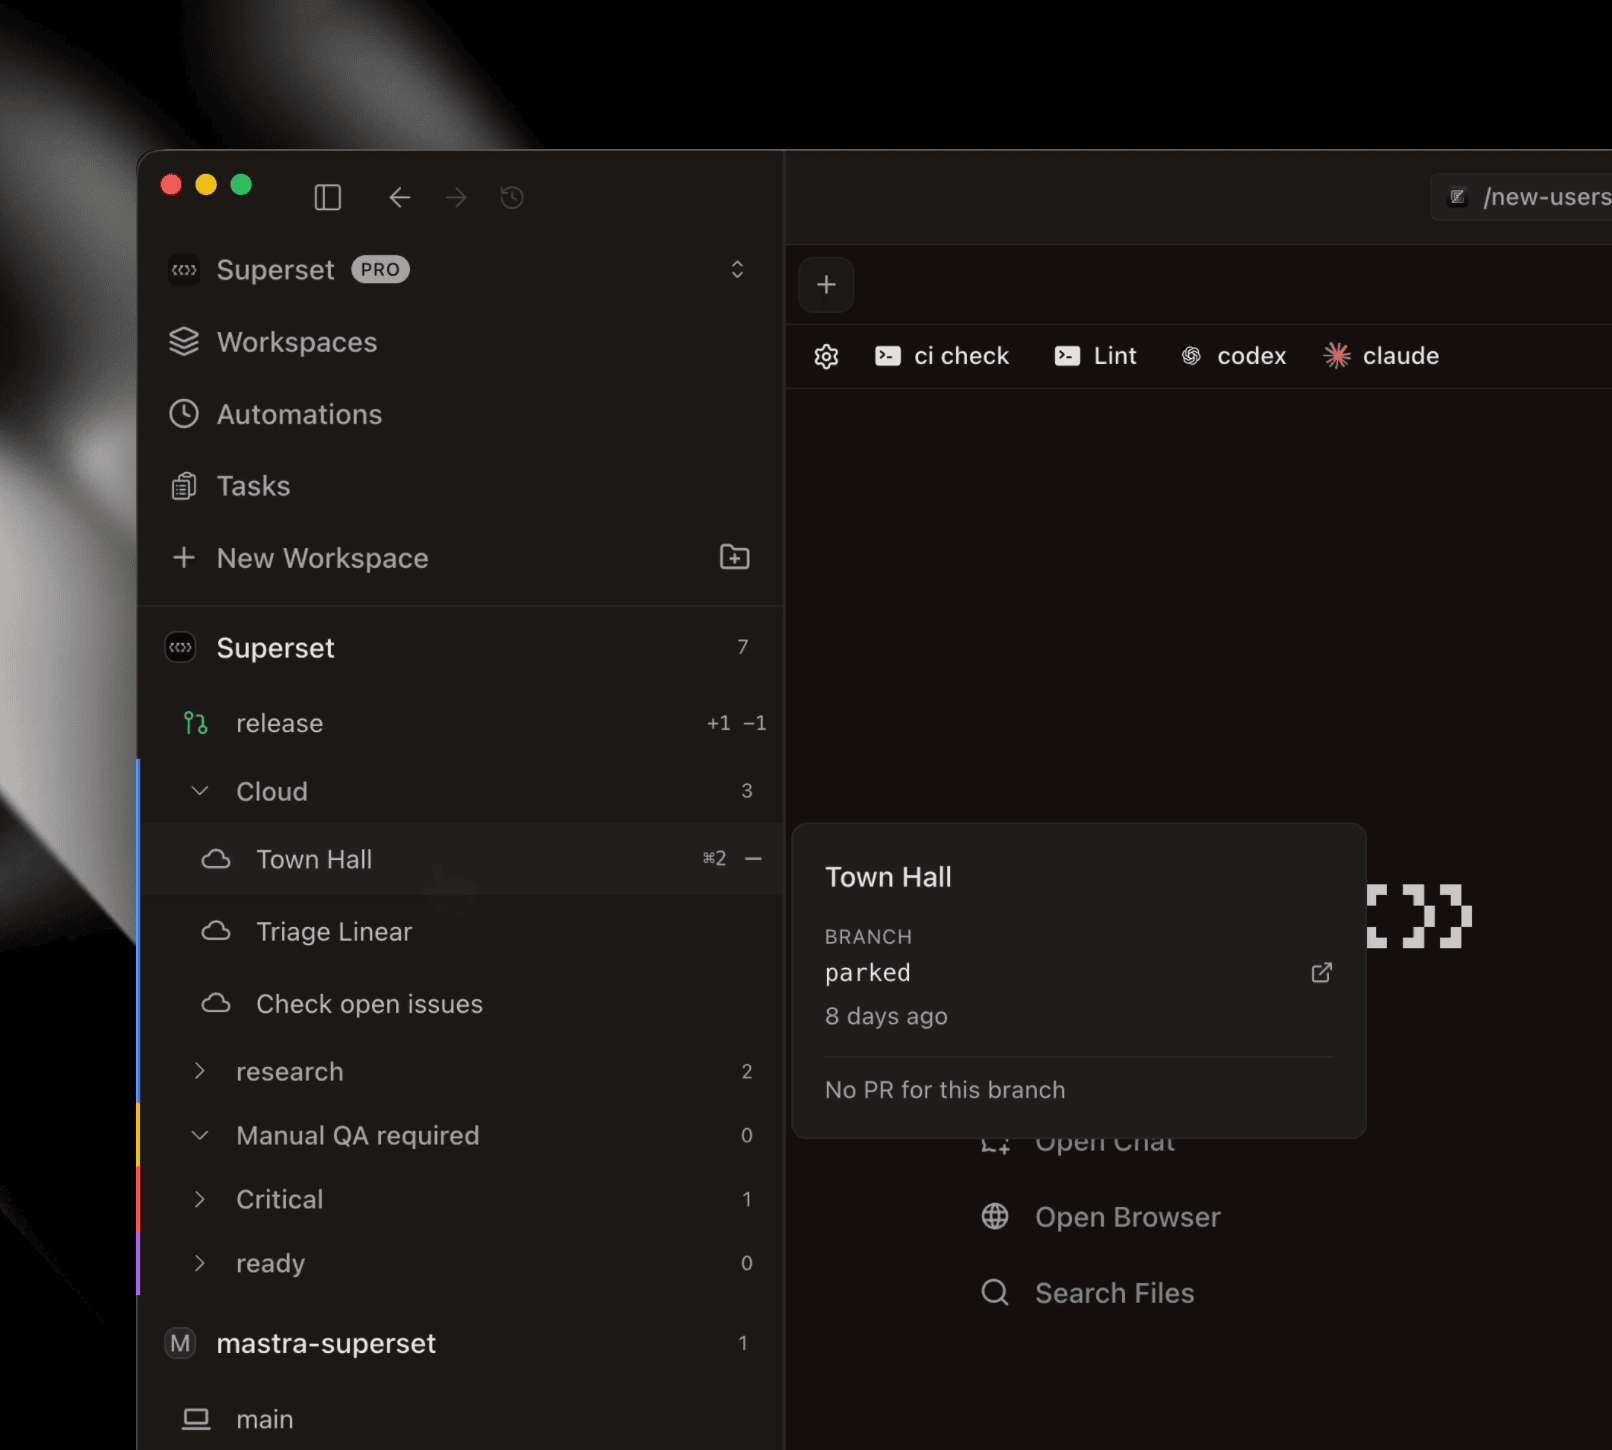The height and width of the screenshot is (1450, 1612).
Task: Open the release branch workspace
Action: tap(460, 723)
